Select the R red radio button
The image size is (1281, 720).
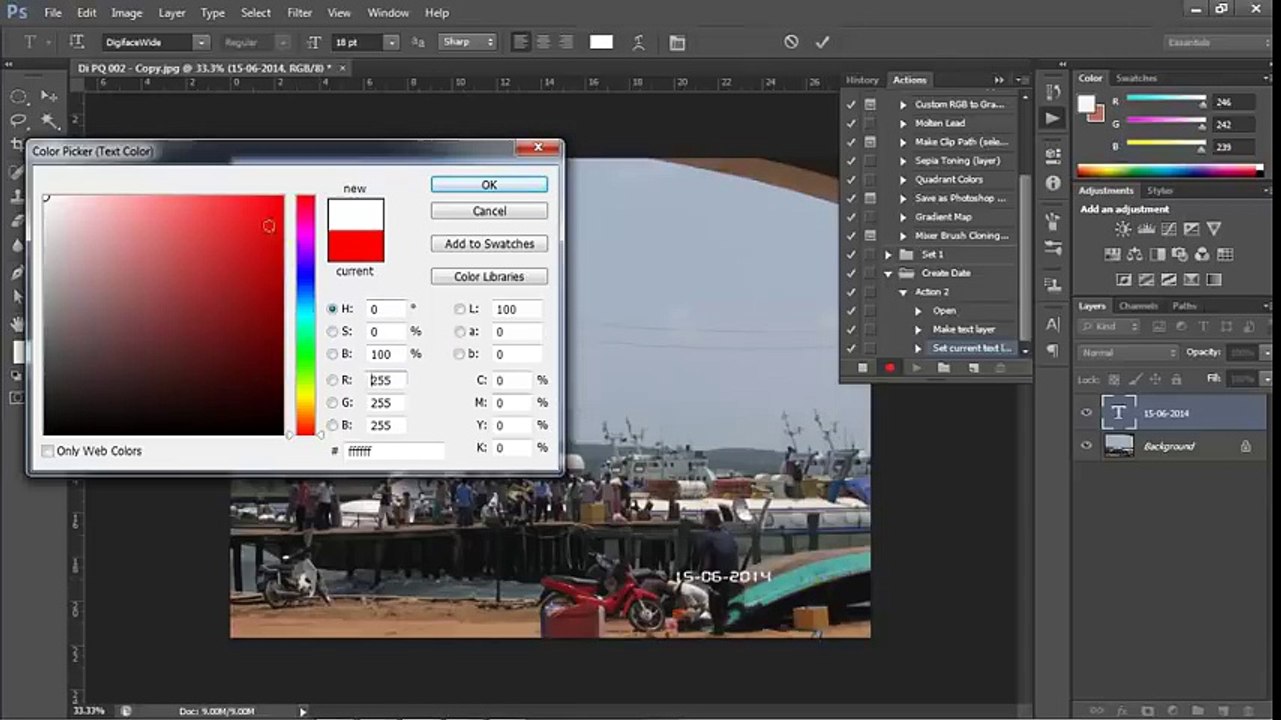click(332, 380)
